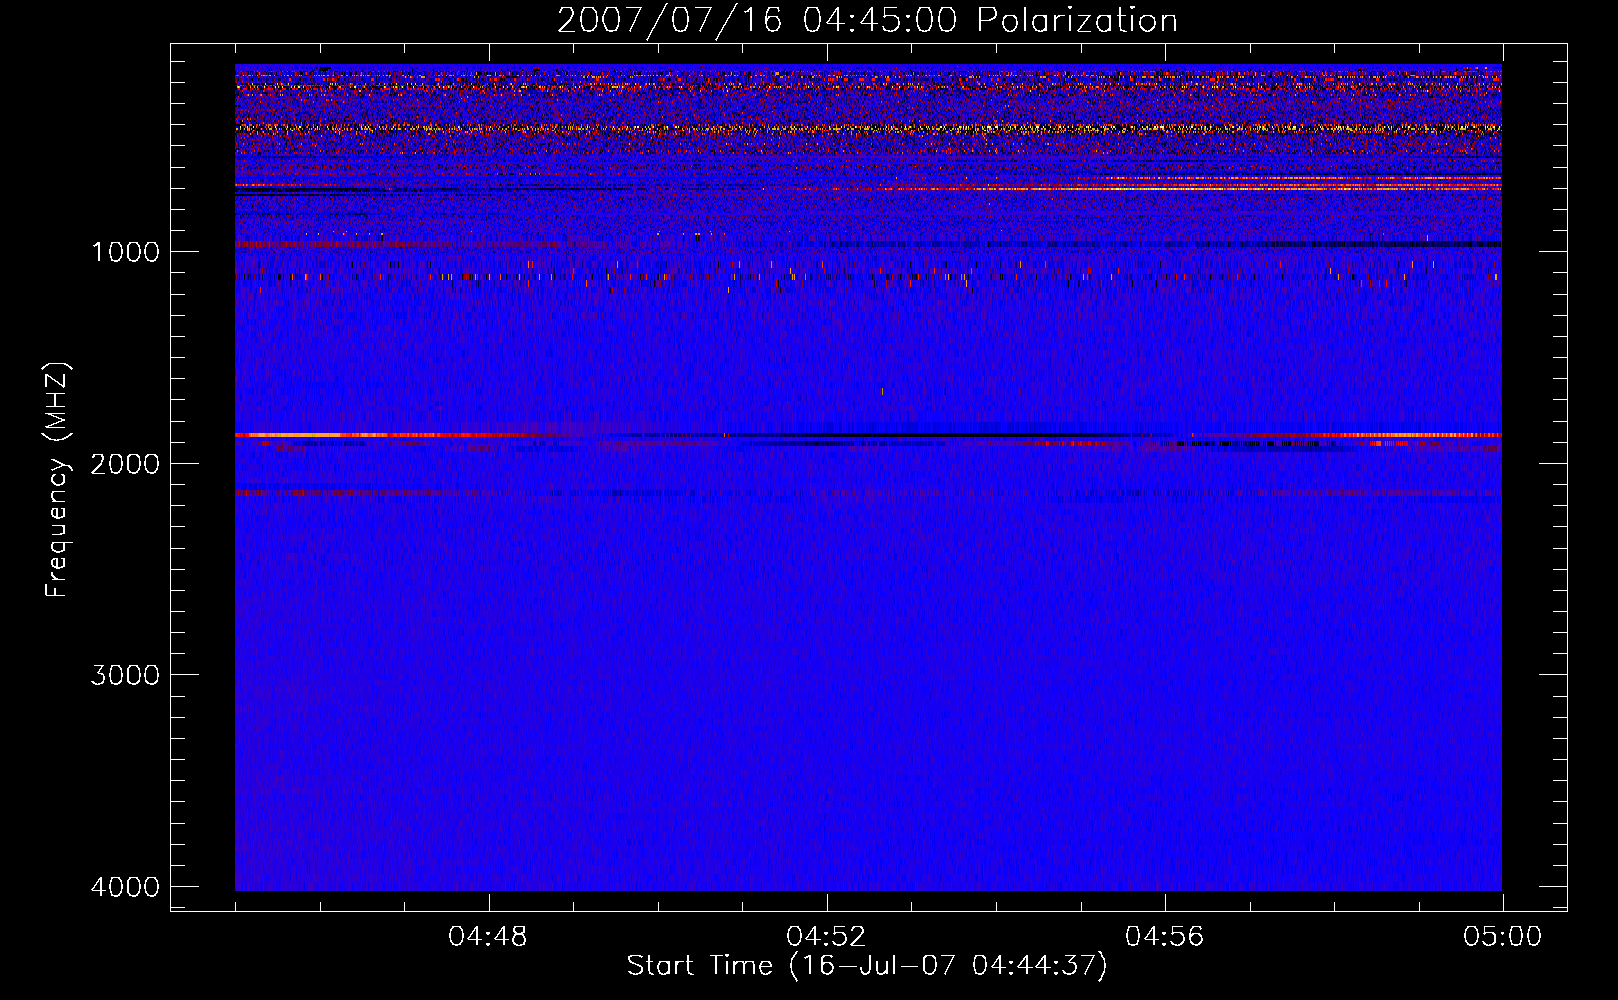1618x1000 pixels.
Task: Click the yellow noisy band near top of spectrogram
Action: point(868,128)
